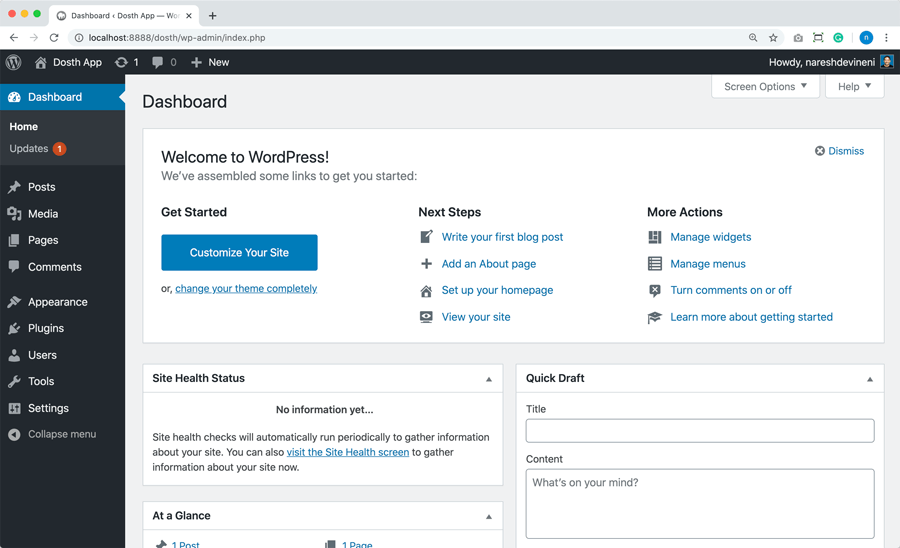Screen dimensions: 900x548
Task: Click the Manage menus link
Action: pyautogui.click(x=708, y=264)
